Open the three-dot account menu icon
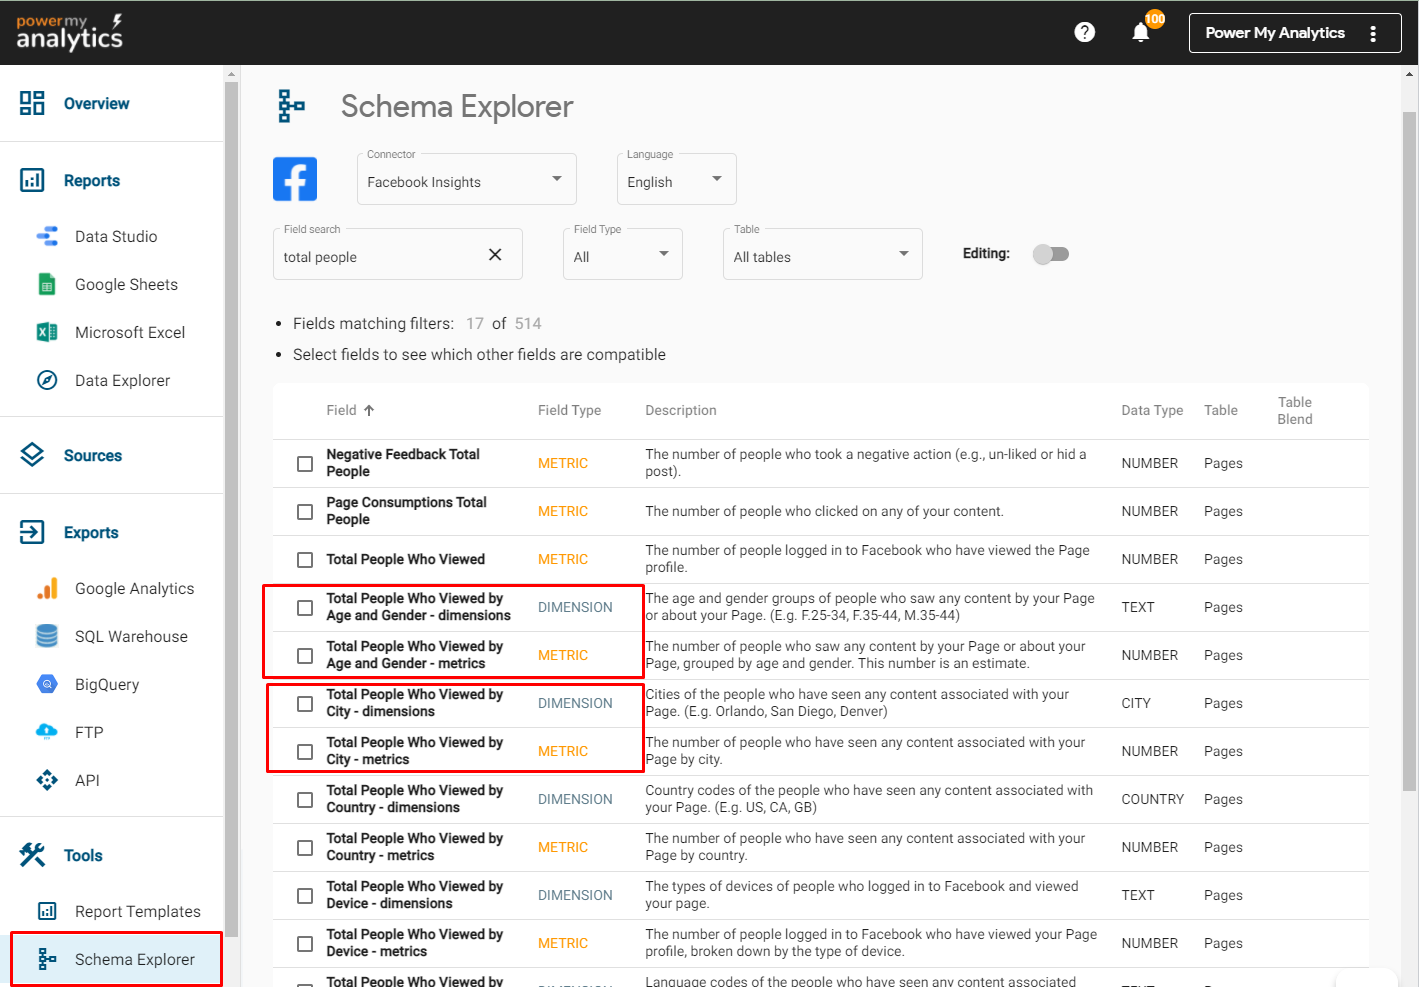 click(1373, 33)
